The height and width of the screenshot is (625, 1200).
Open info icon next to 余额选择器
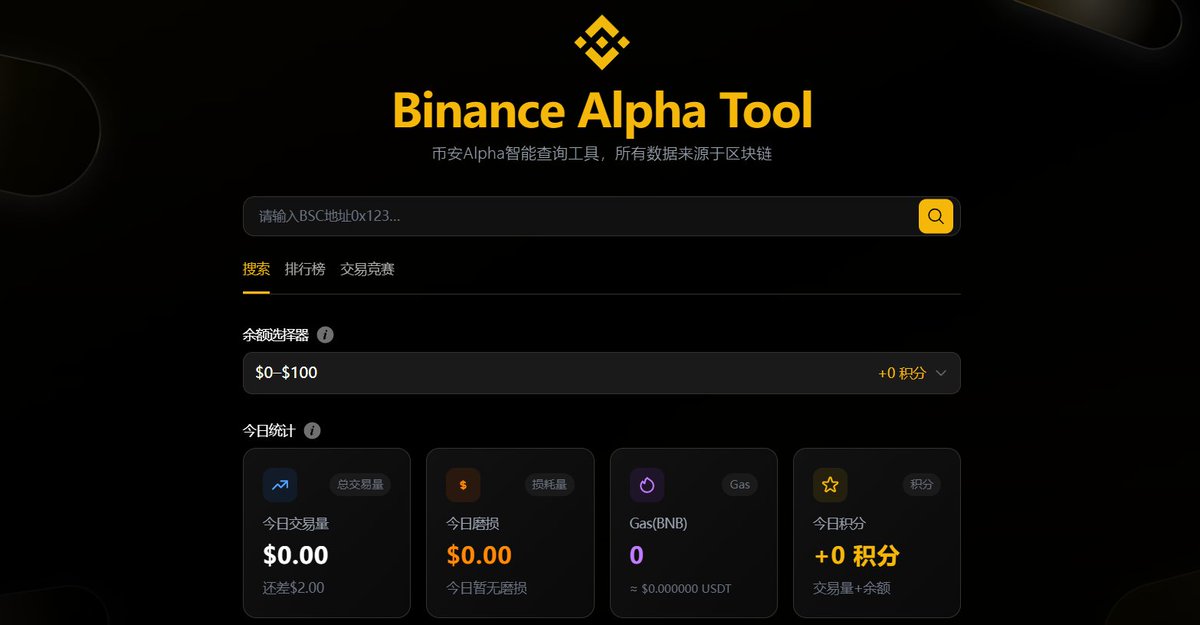point(325,335)
